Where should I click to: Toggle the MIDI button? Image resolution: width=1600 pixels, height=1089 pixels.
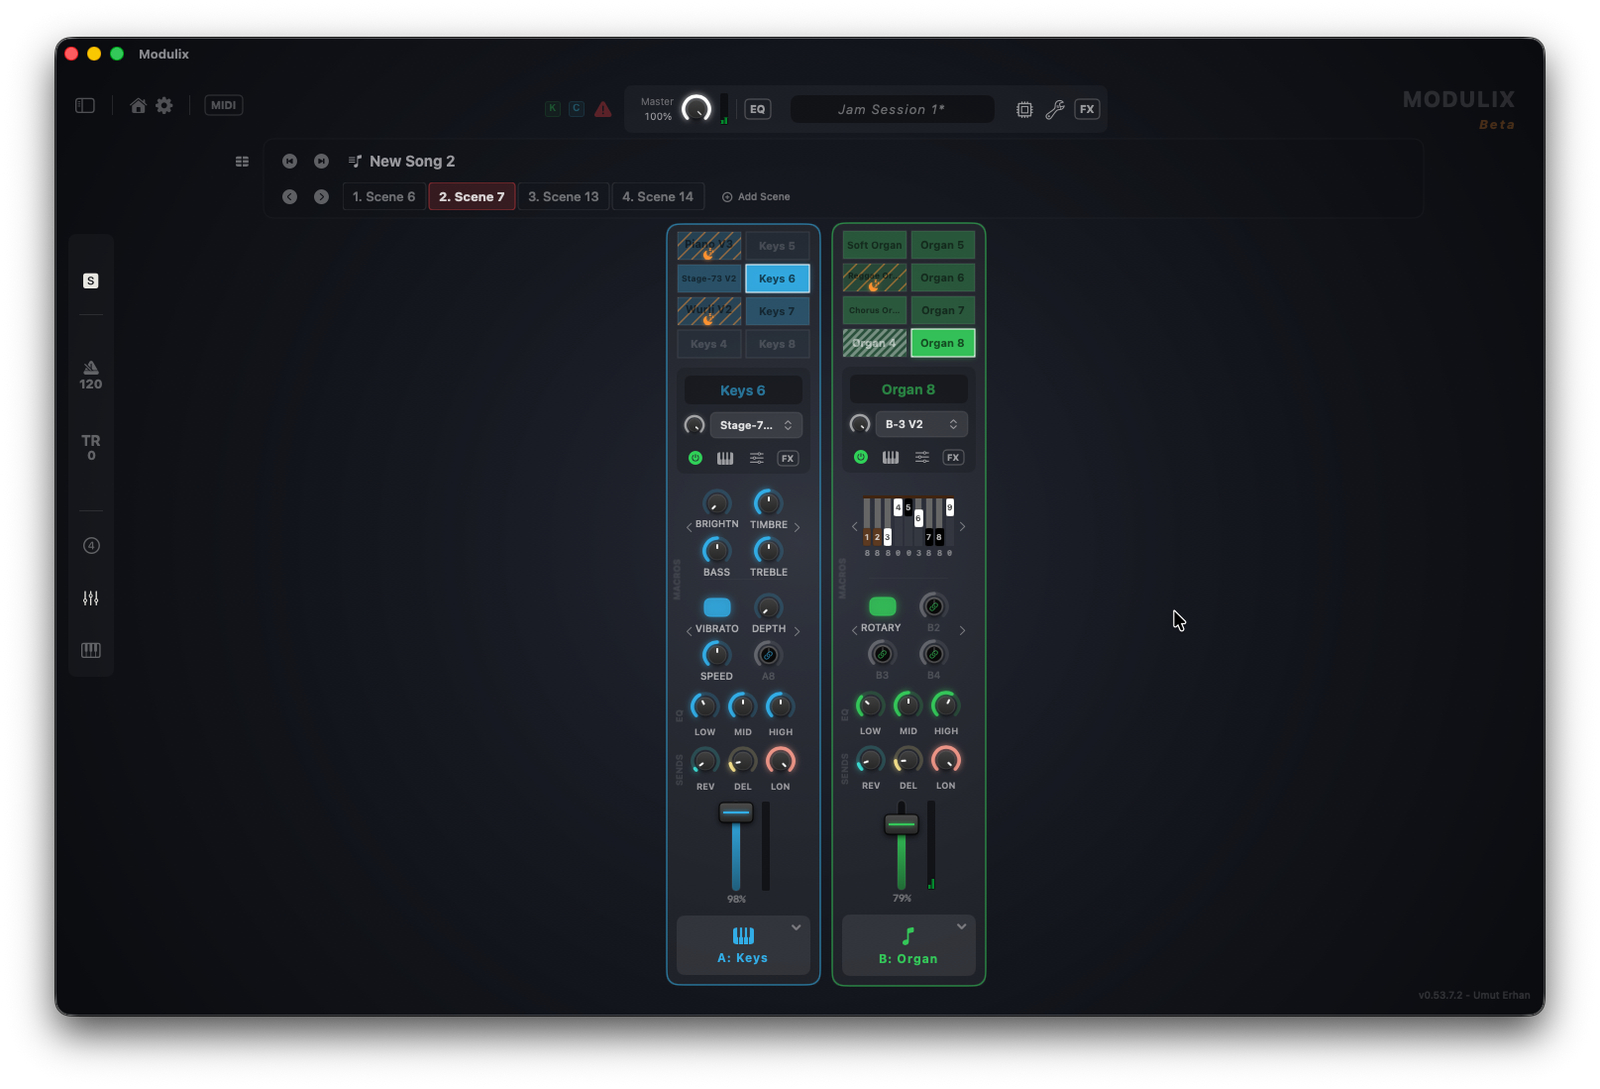tap(223, 105)
